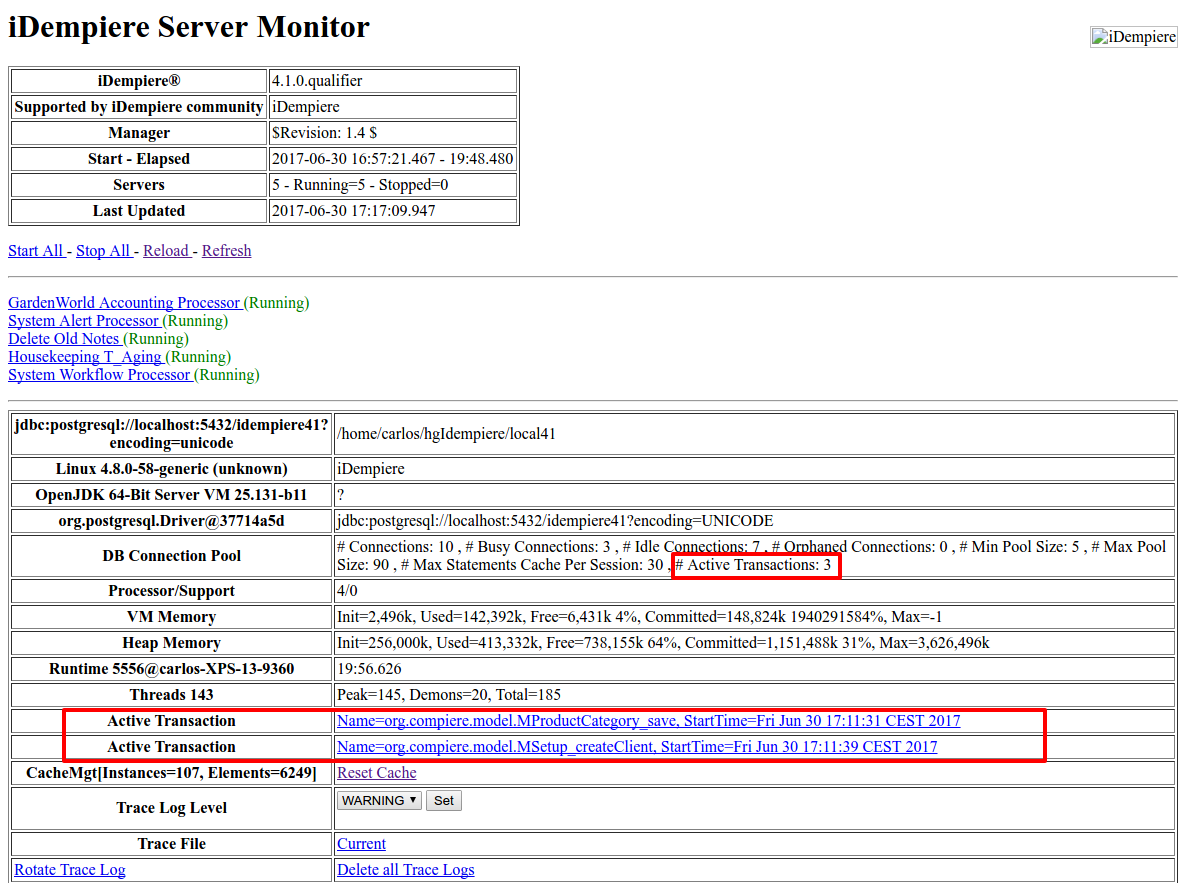Click the Refresh link
The image size is (1186, 883).
click(226, 251)
